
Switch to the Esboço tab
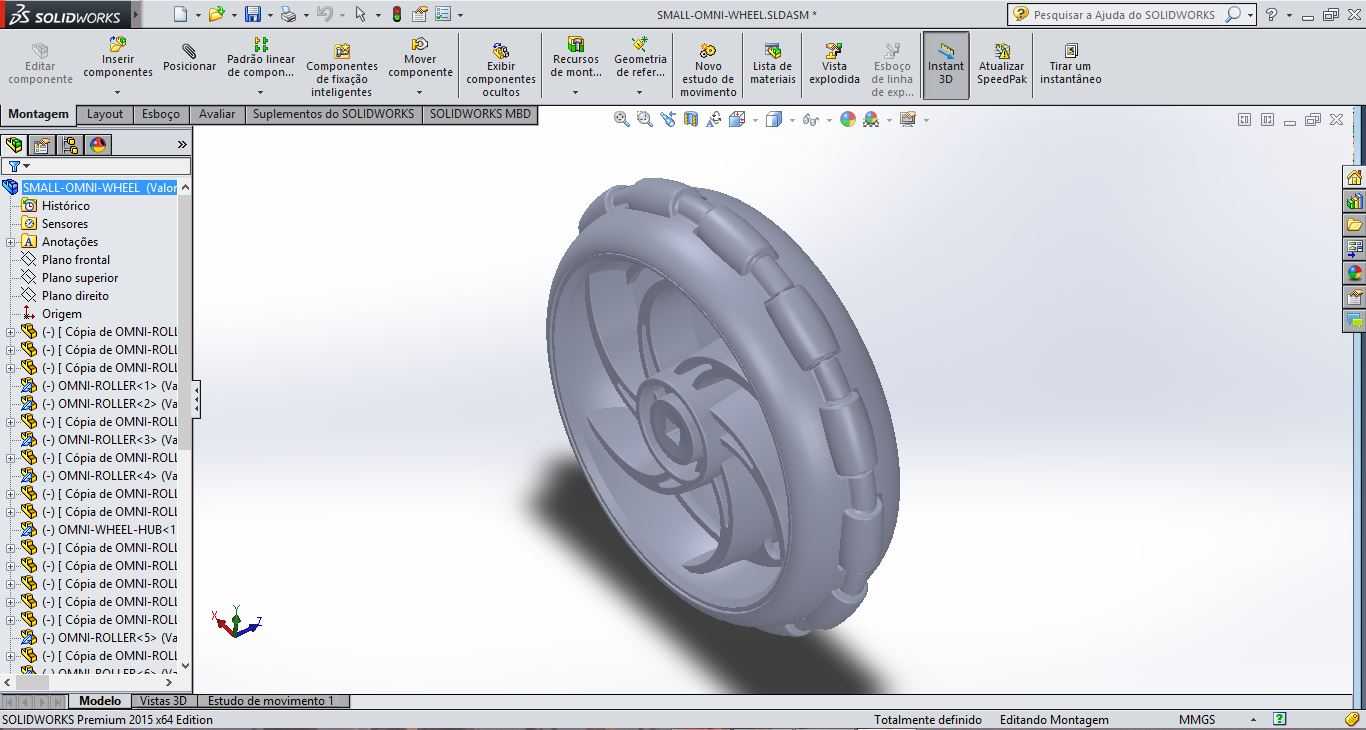click(161, 114)
